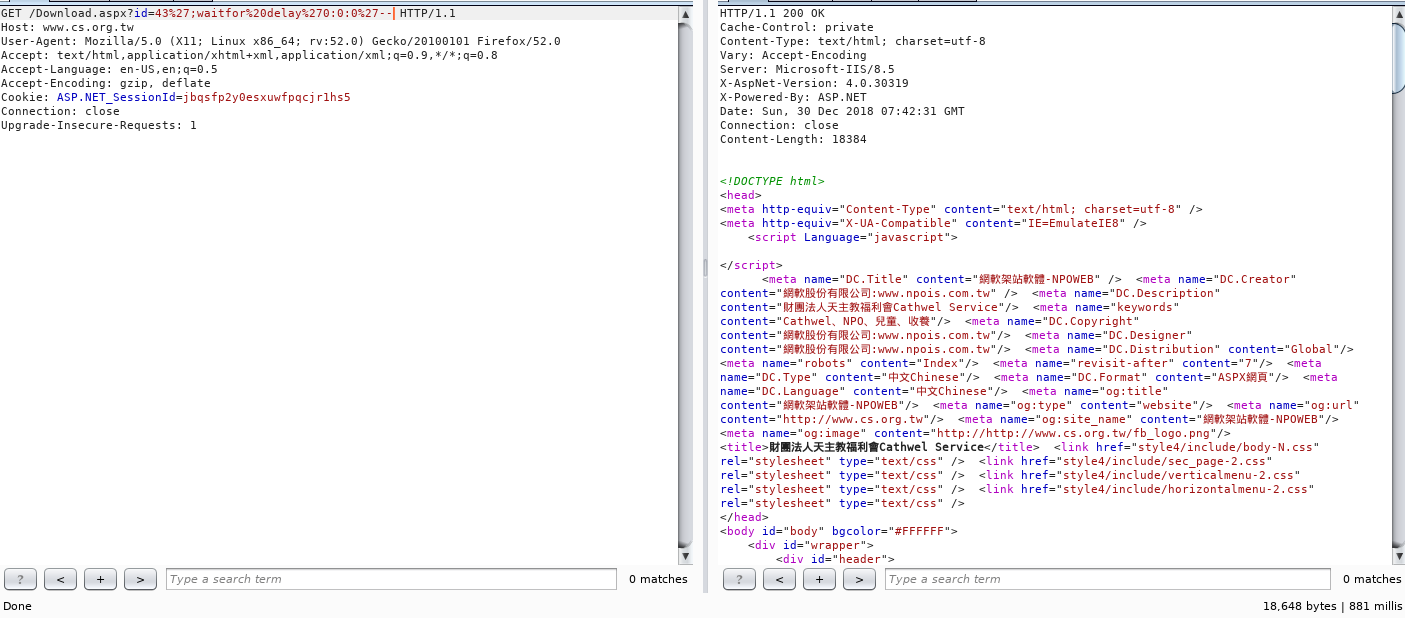The height and width of the screenshot is (618, 1405).
Task: Click the response pane scrollbar thumb
Action: (x=1398, y=58)
